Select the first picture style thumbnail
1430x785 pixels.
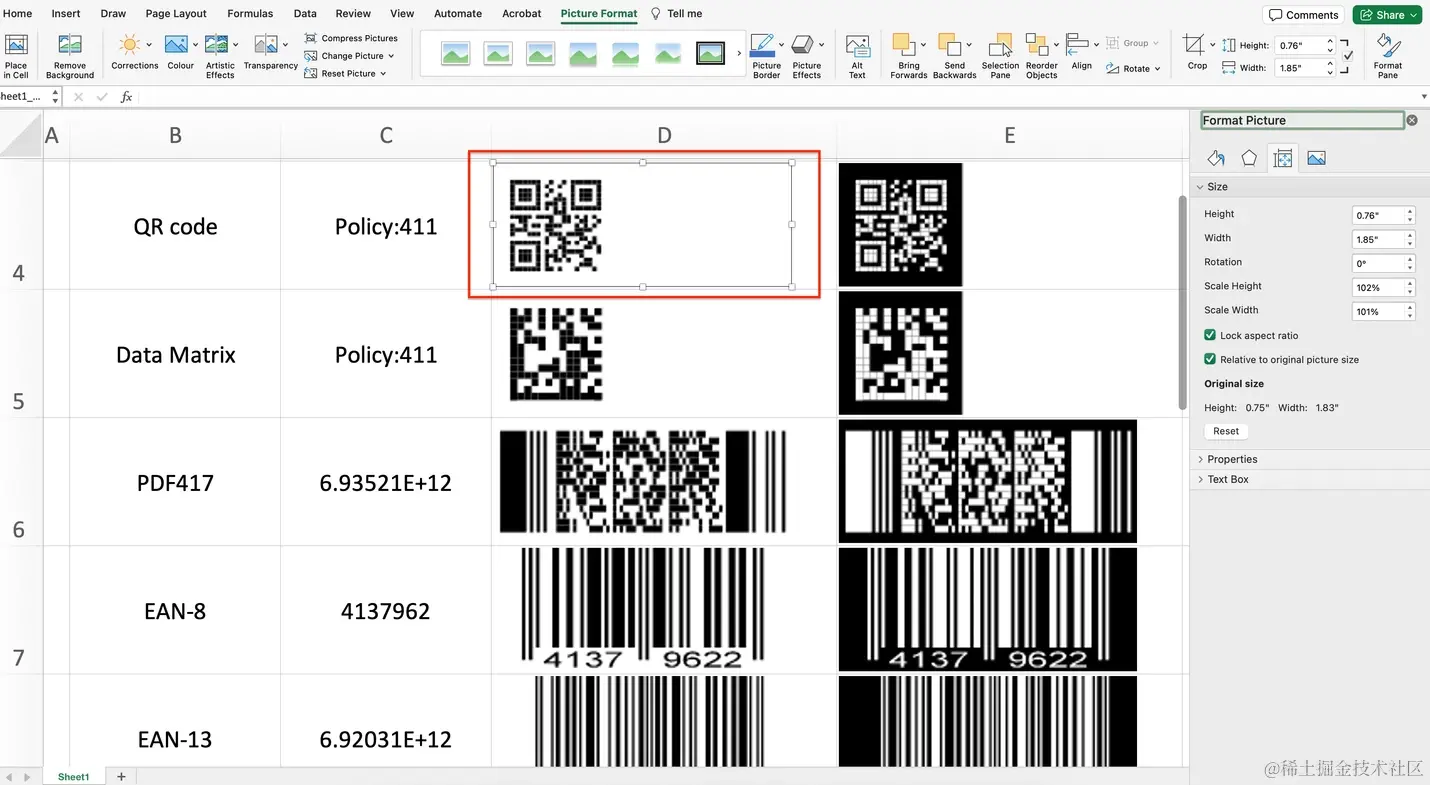tap(456, 54)
